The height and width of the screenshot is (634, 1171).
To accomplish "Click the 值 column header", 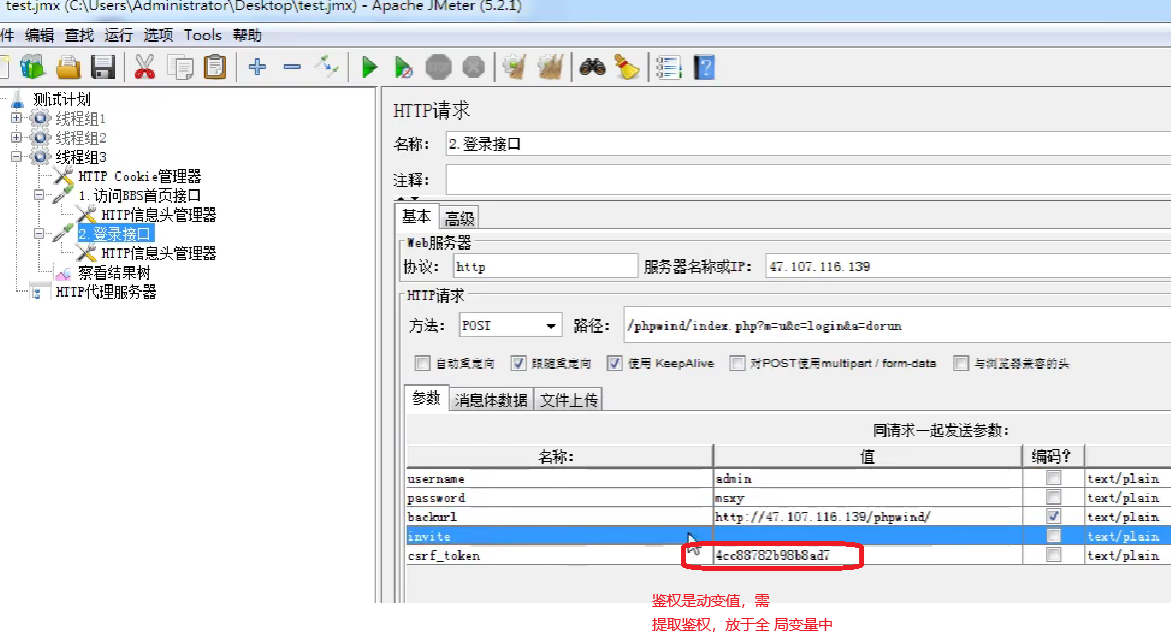I will click(867, 456).
